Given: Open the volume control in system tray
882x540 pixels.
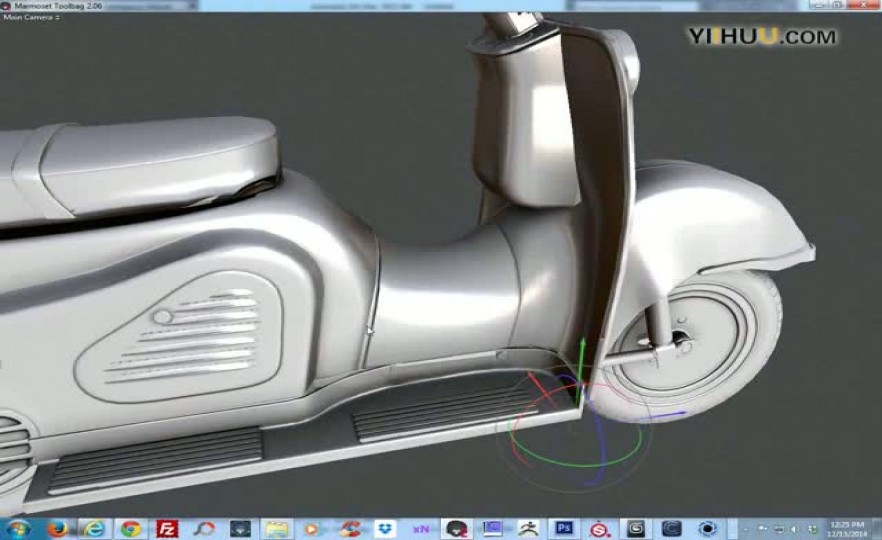Looking at the screenshot, I should (x=794, y=529).
